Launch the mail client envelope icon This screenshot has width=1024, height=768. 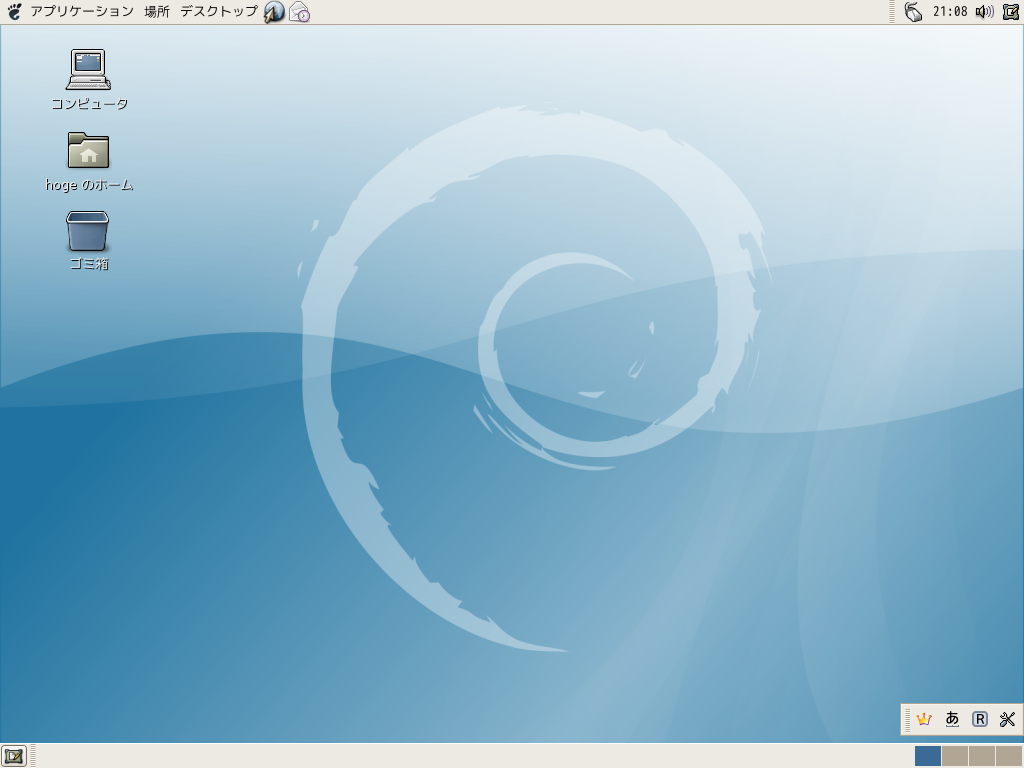tap(299, 12)
